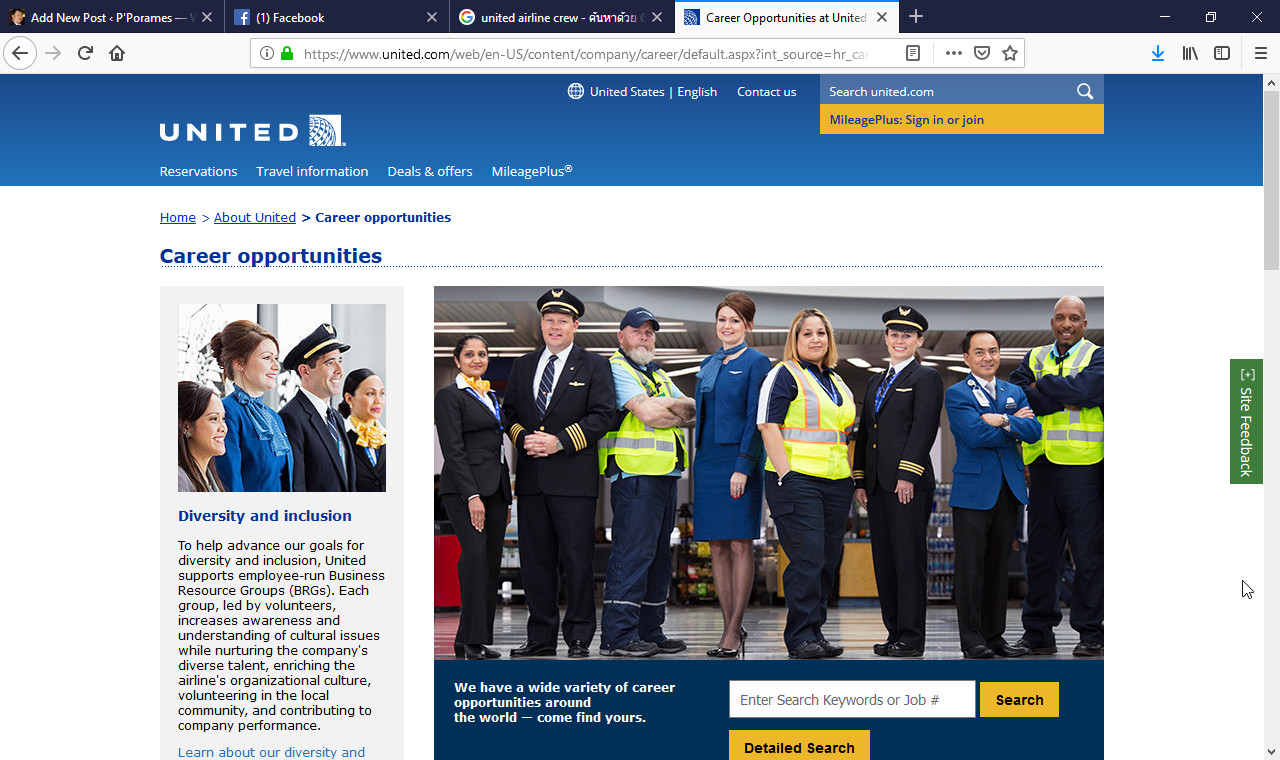Open the Reservations menu
This screenshot has width=1280, height=760.
click(x=198, y=171)
